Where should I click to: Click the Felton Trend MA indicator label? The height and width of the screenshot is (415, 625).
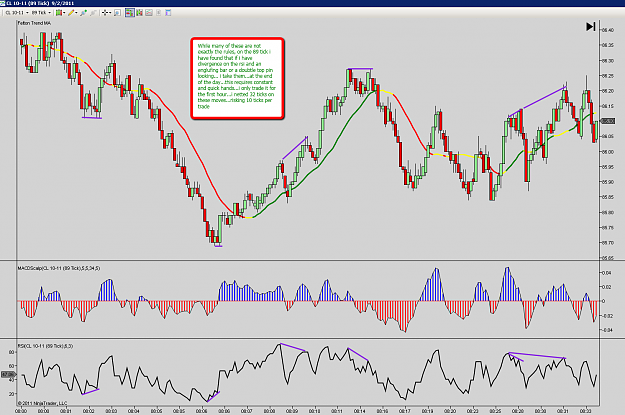coord(34,23)
